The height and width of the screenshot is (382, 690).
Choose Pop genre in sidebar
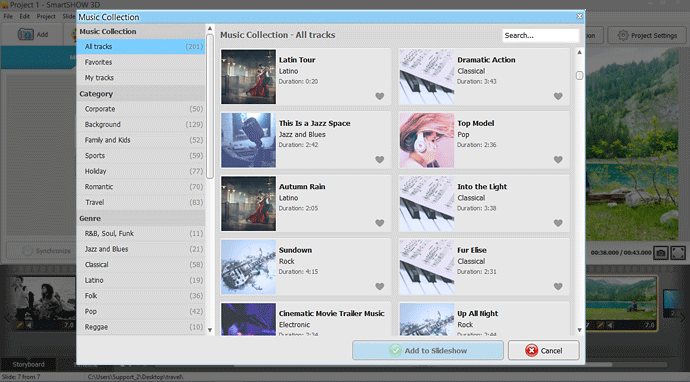click(141, 312)
